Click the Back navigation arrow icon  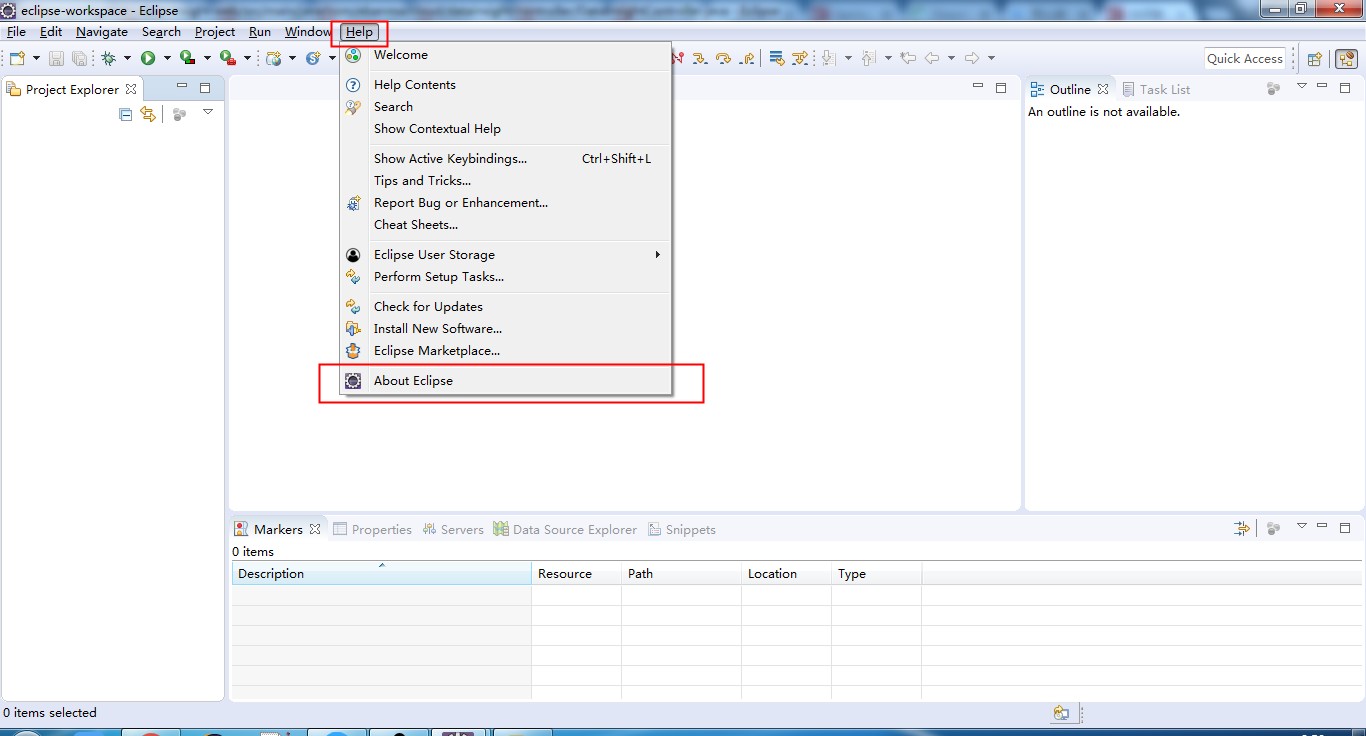coord(932,58)
